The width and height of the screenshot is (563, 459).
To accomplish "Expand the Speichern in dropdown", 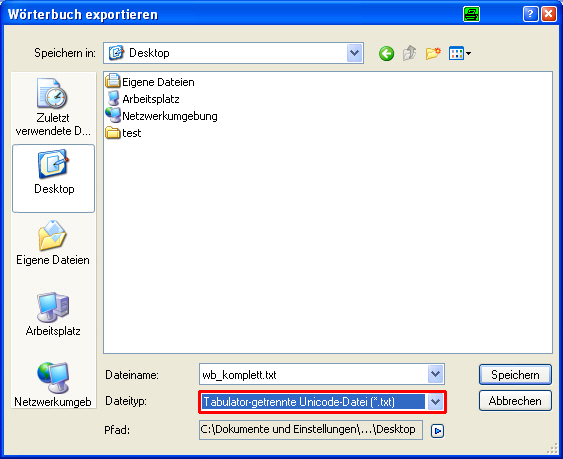I will [354, 53].
